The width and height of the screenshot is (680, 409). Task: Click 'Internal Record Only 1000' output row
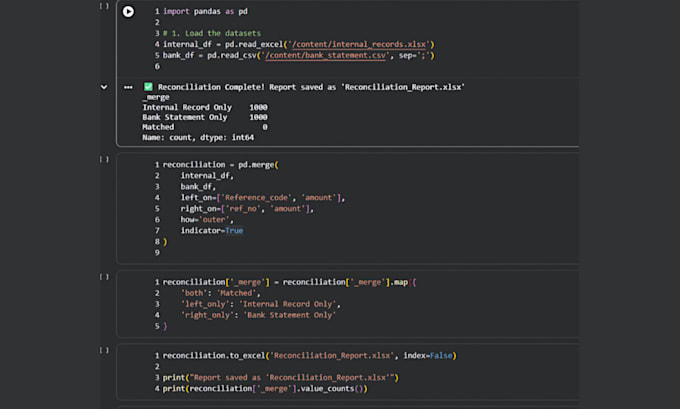(205, 107)
